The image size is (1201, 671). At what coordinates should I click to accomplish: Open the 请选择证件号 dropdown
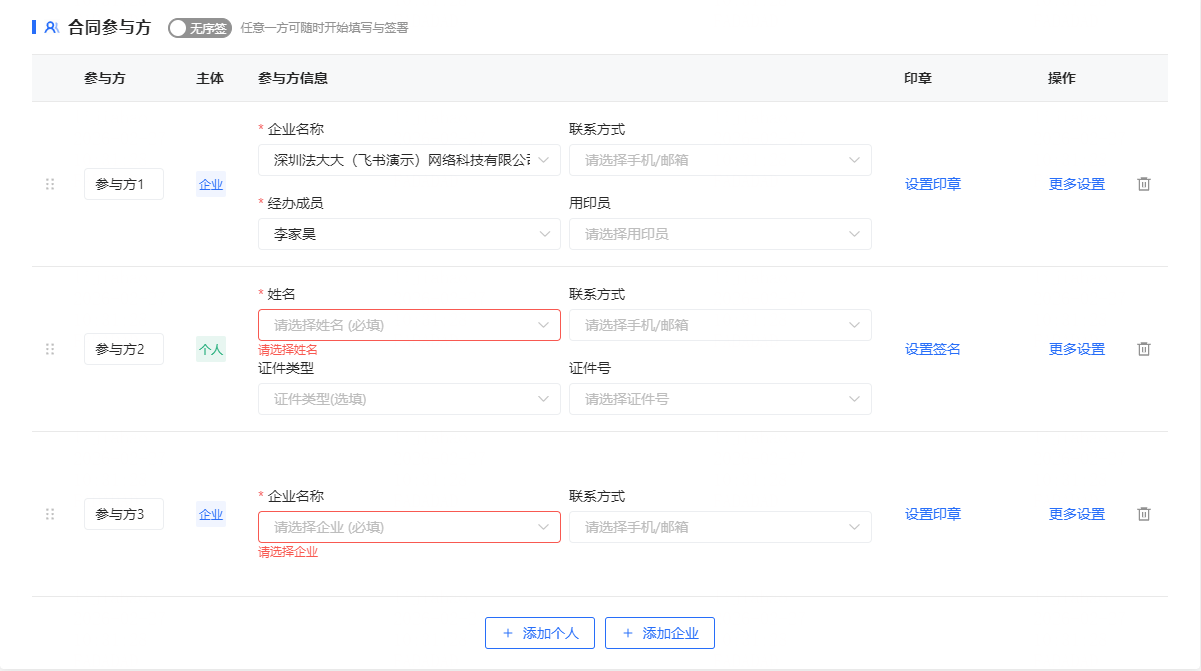[x=720, y=399]
